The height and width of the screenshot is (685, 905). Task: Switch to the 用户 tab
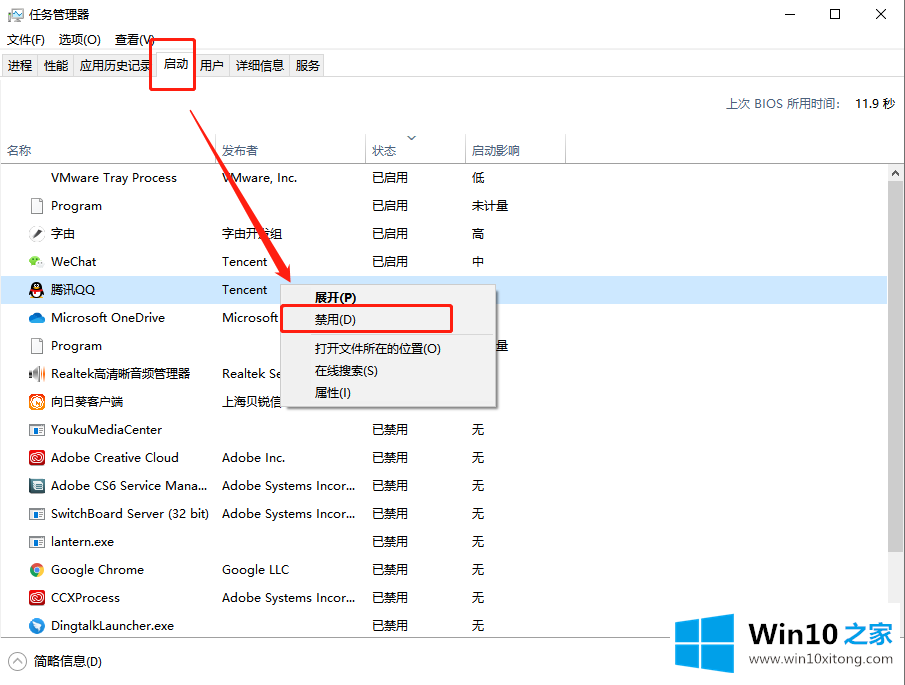click(x=212, y=66)
